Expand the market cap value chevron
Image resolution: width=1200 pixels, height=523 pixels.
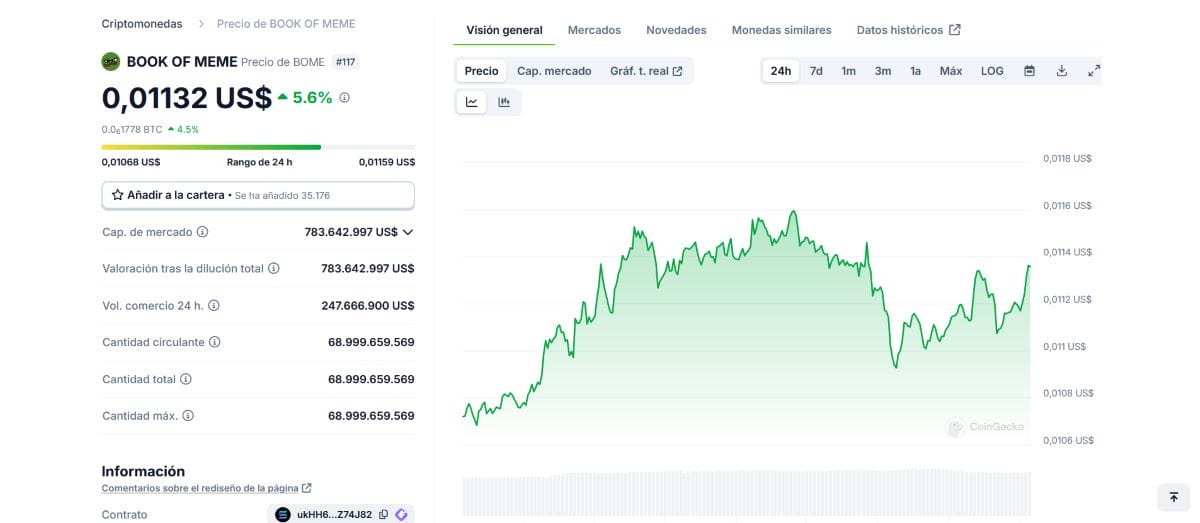point(408,232)
